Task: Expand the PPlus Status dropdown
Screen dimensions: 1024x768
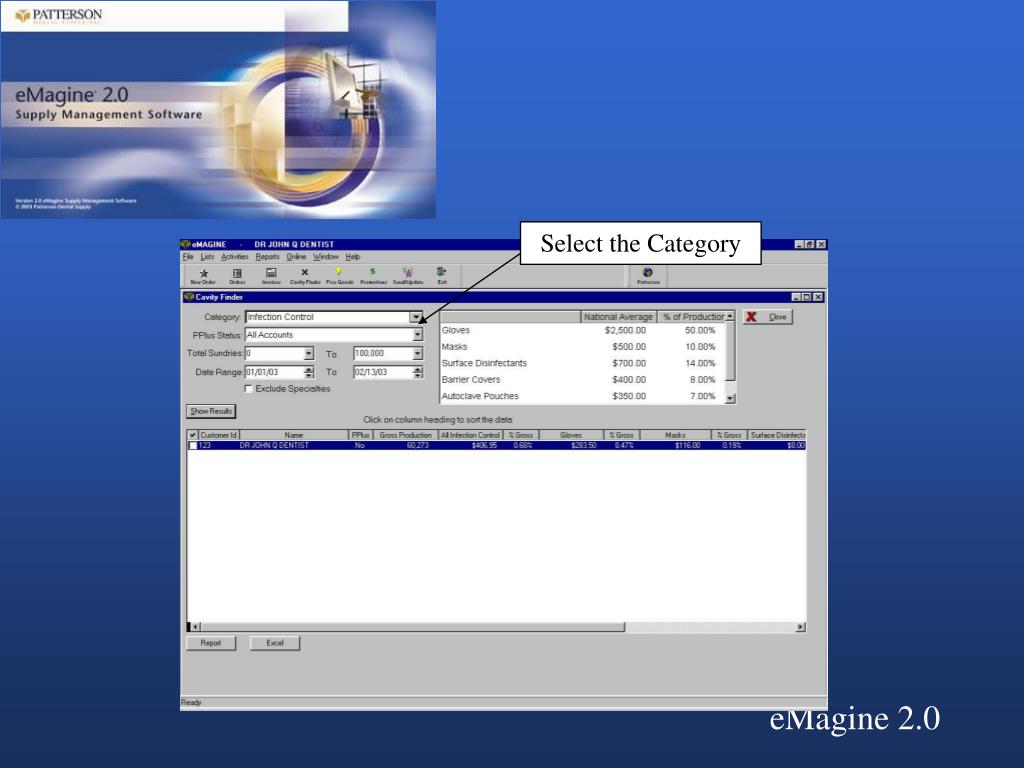Action: [417, 335]
